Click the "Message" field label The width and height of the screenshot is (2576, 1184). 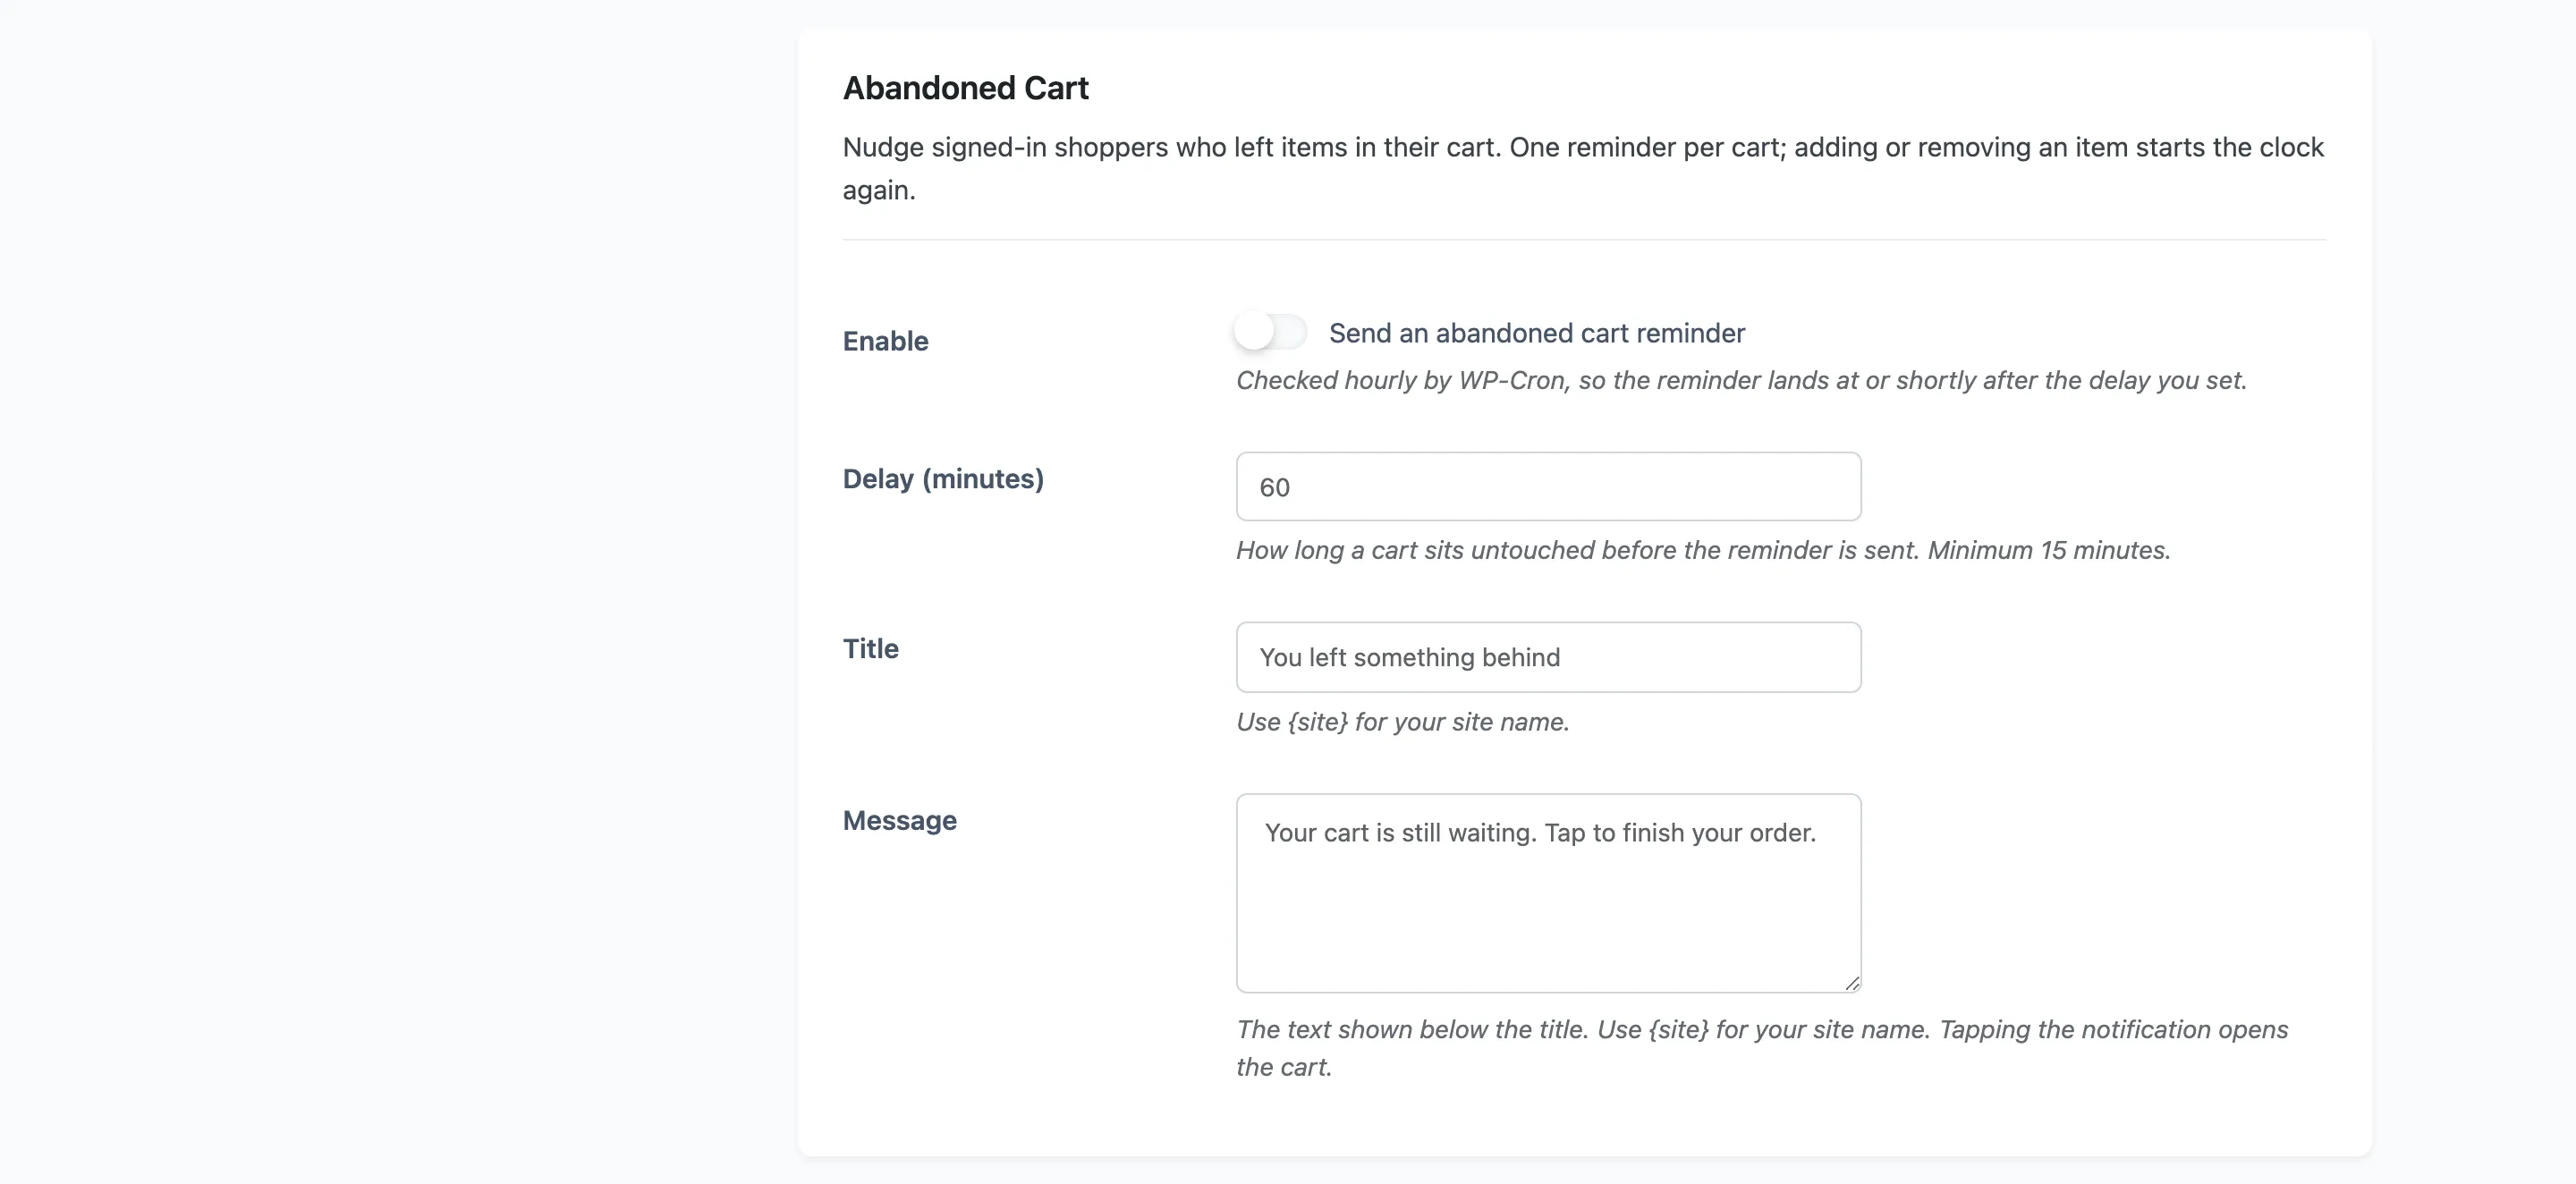[899, 821]
